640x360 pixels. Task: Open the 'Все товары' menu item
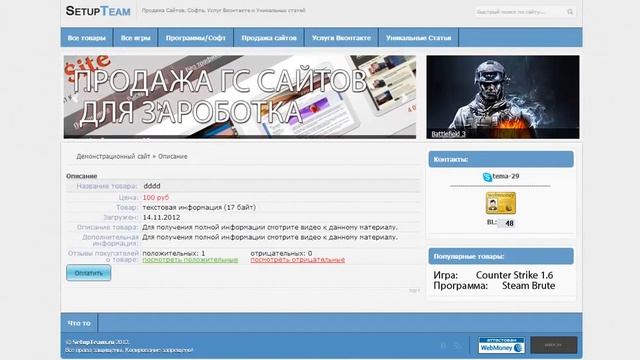coord(87,38)
